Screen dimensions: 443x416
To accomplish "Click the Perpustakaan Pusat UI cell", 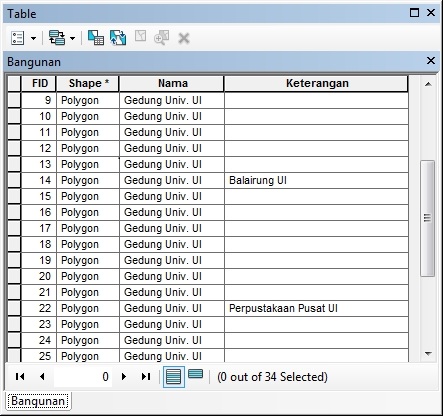I will point(316,308).
